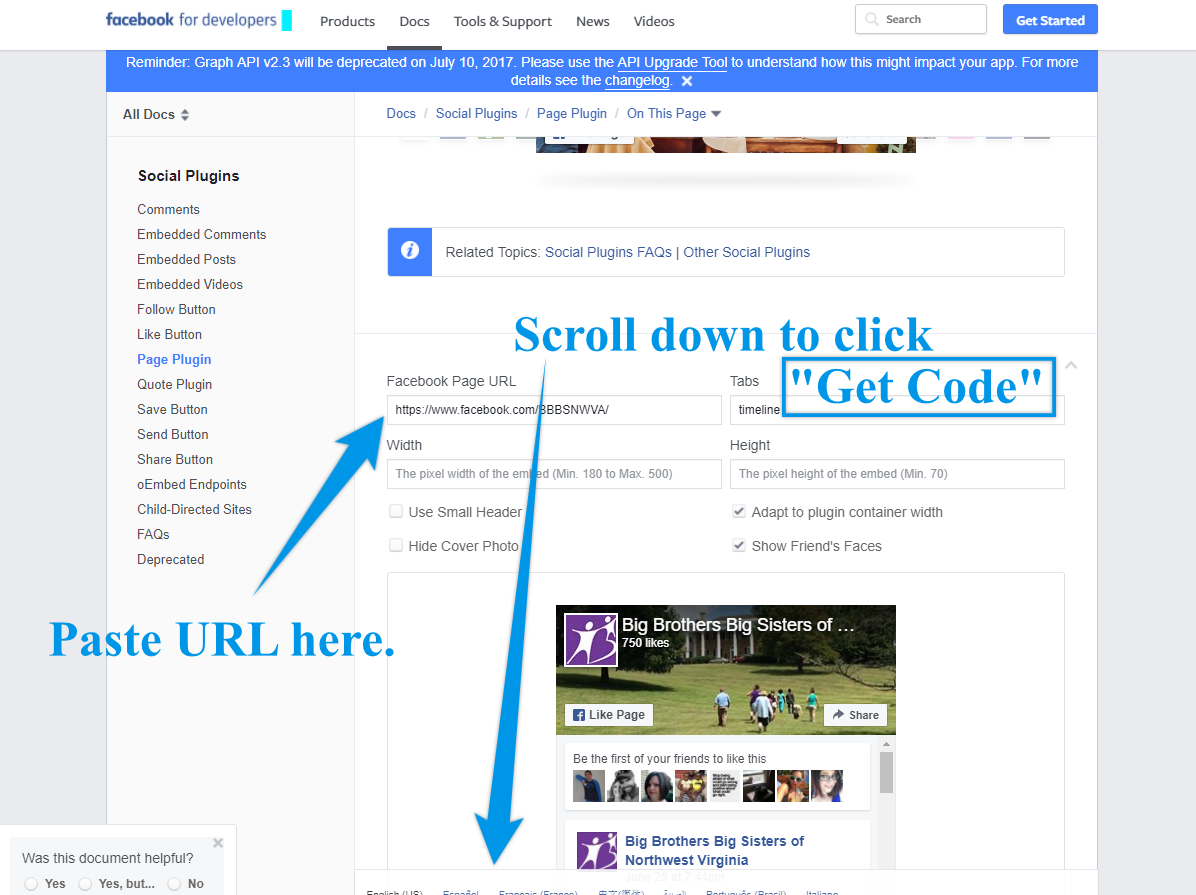Select the No helpful radio option
The width and height of the screenshot is (1196, 895).
tap(175, 884)
